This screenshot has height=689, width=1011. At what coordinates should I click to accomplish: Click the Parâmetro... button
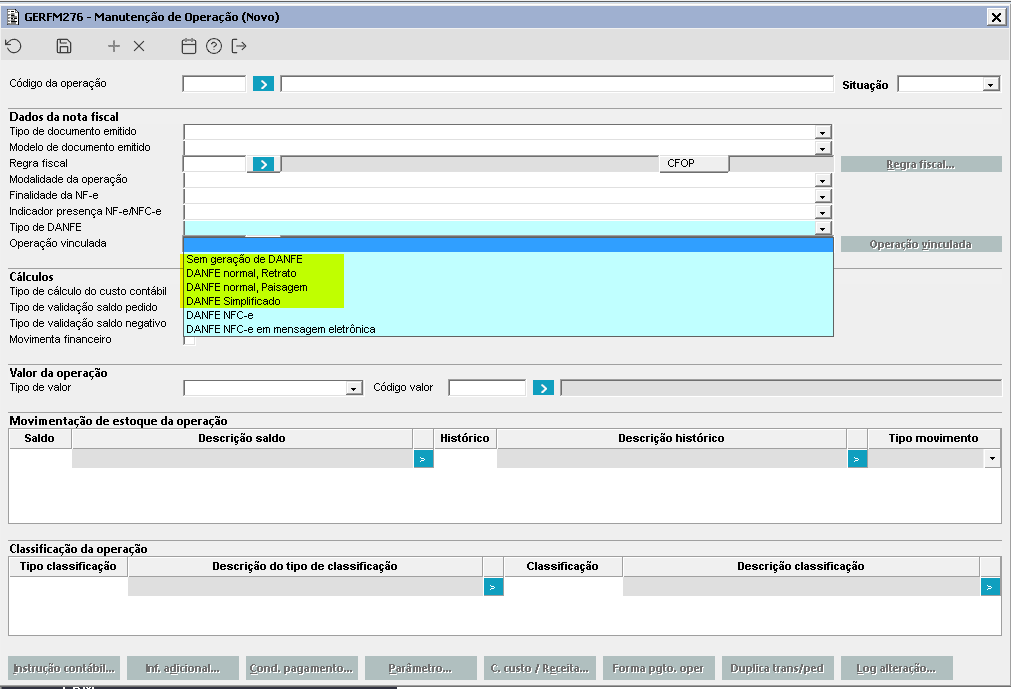click(x=420, y=668)
